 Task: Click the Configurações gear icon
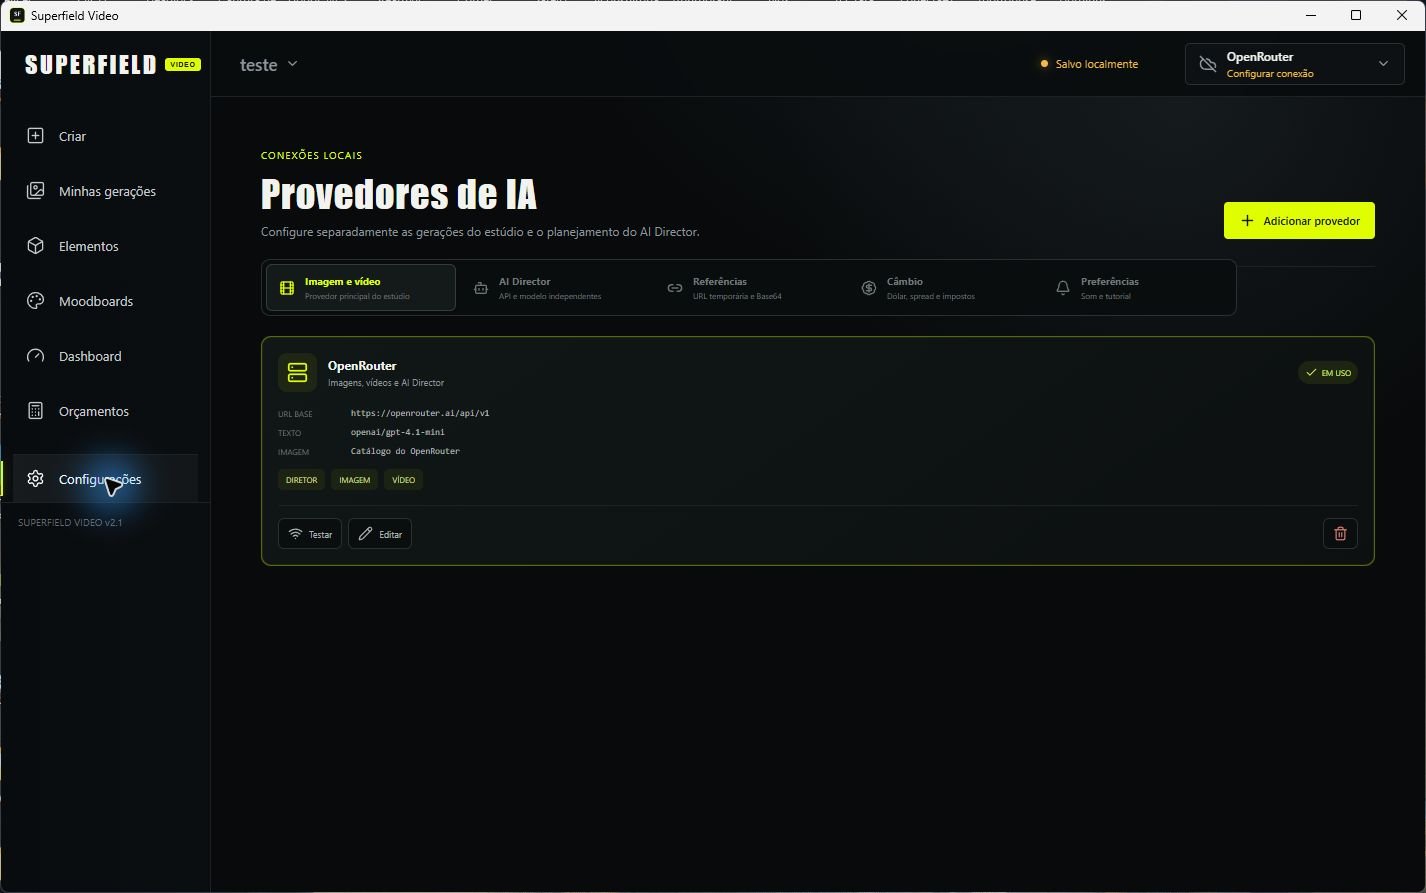[x=35, y=479]
